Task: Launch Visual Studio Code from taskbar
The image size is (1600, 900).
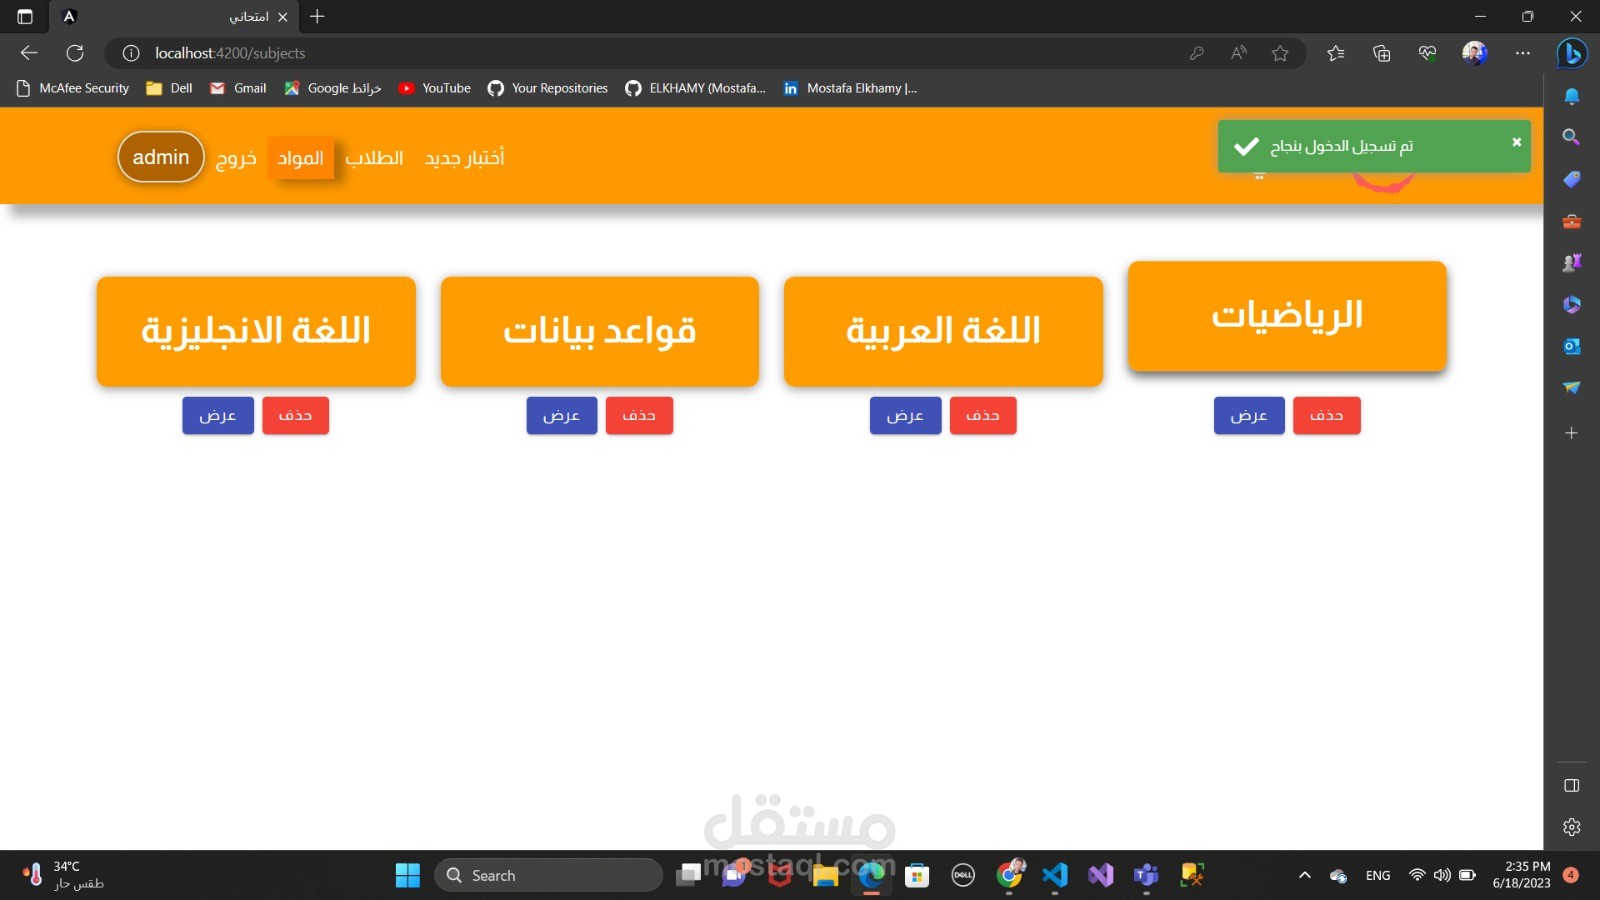Action: (1055, 875)
